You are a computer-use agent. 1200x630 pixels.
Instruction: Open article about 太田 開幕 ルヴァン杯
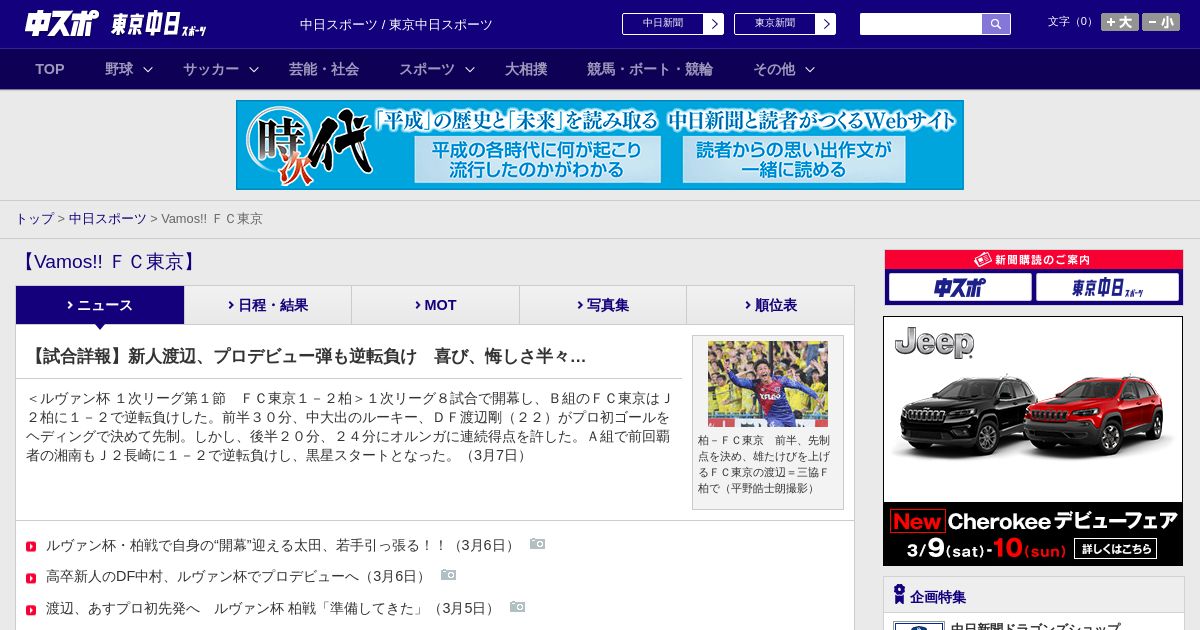click(282, 545)
